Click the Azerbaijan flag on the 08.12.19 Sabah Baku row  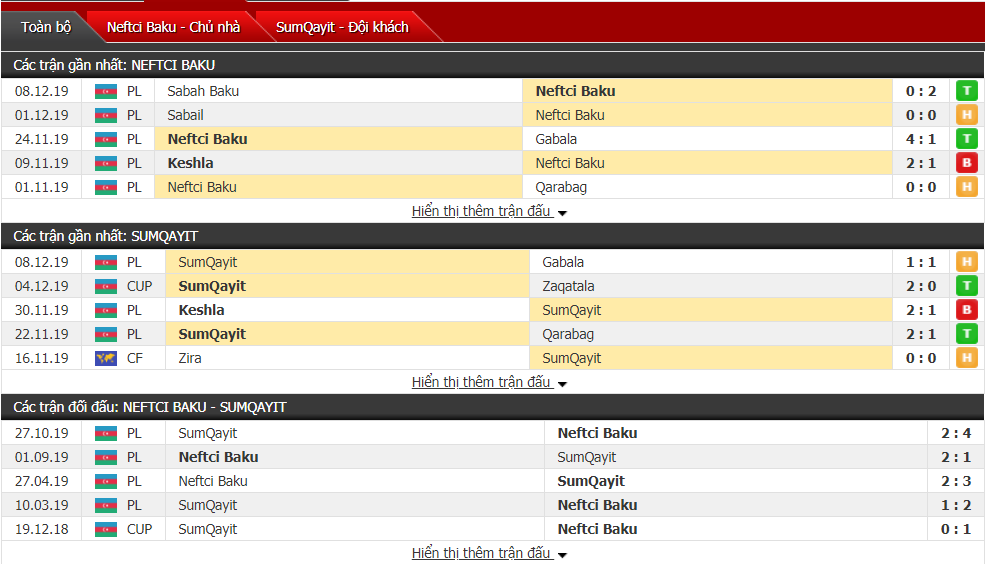pyautogui.click(x=106, y=92)
